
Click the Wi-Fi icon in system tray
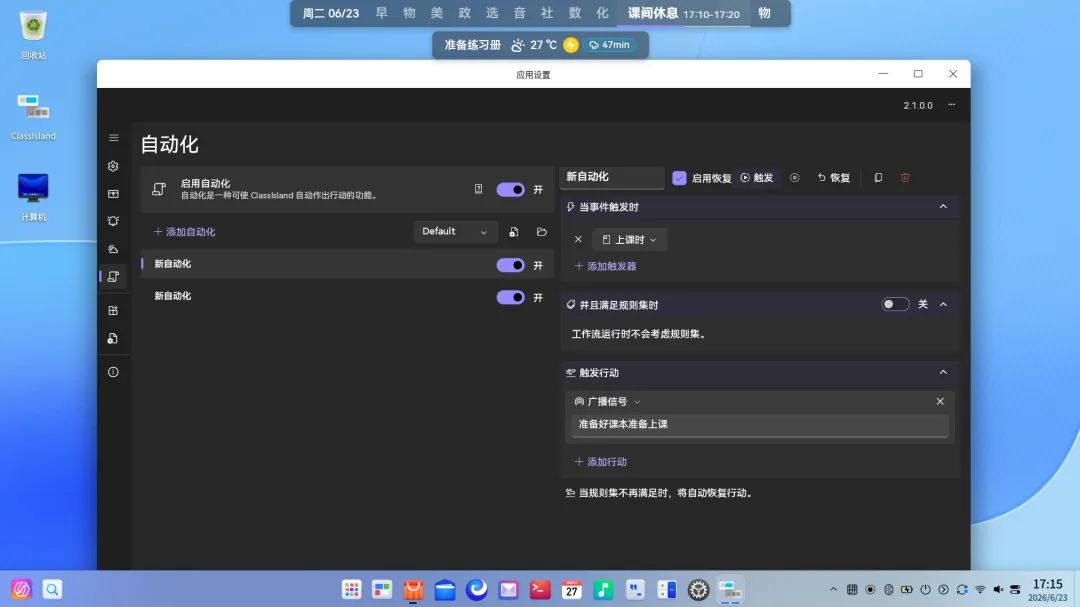pyautogui.click(x=980, y=590)
